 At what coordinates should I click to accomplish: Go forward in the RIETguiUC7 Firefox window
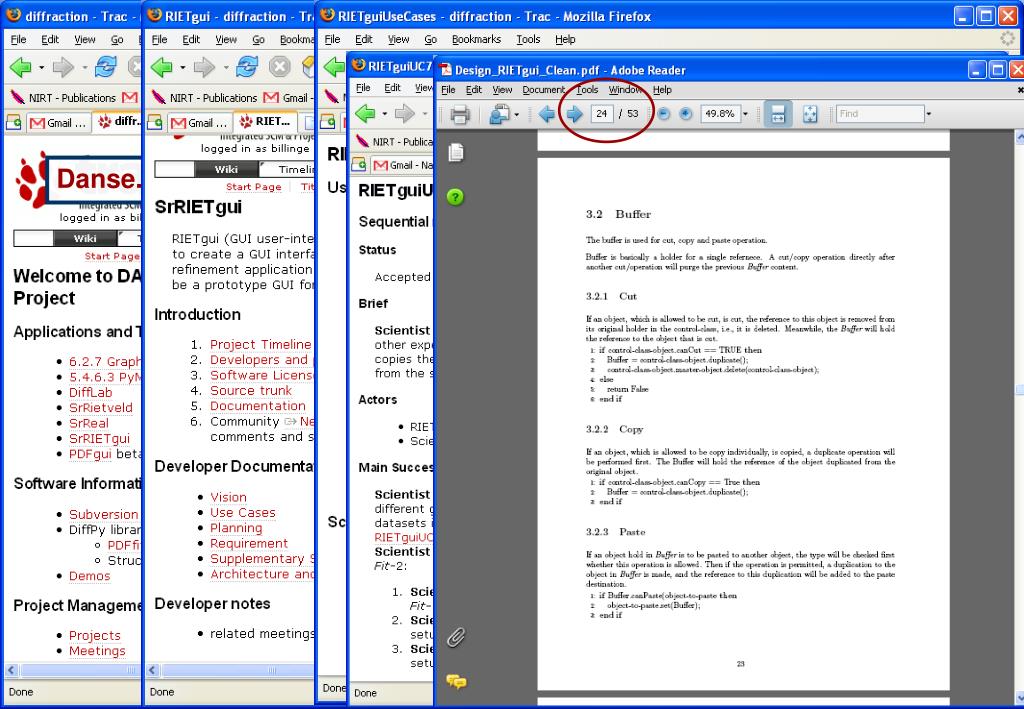[404, 114]
